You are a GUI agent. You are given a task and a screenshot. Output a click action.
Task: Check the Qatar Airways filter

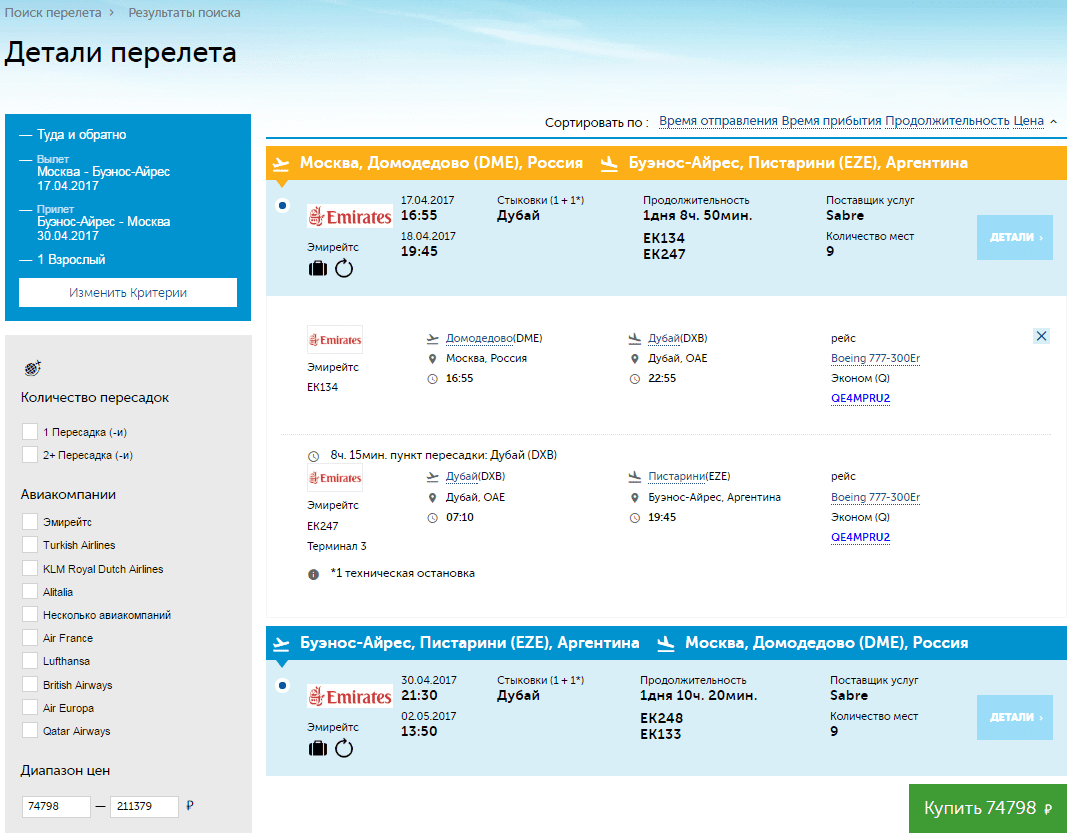(29, 731)
